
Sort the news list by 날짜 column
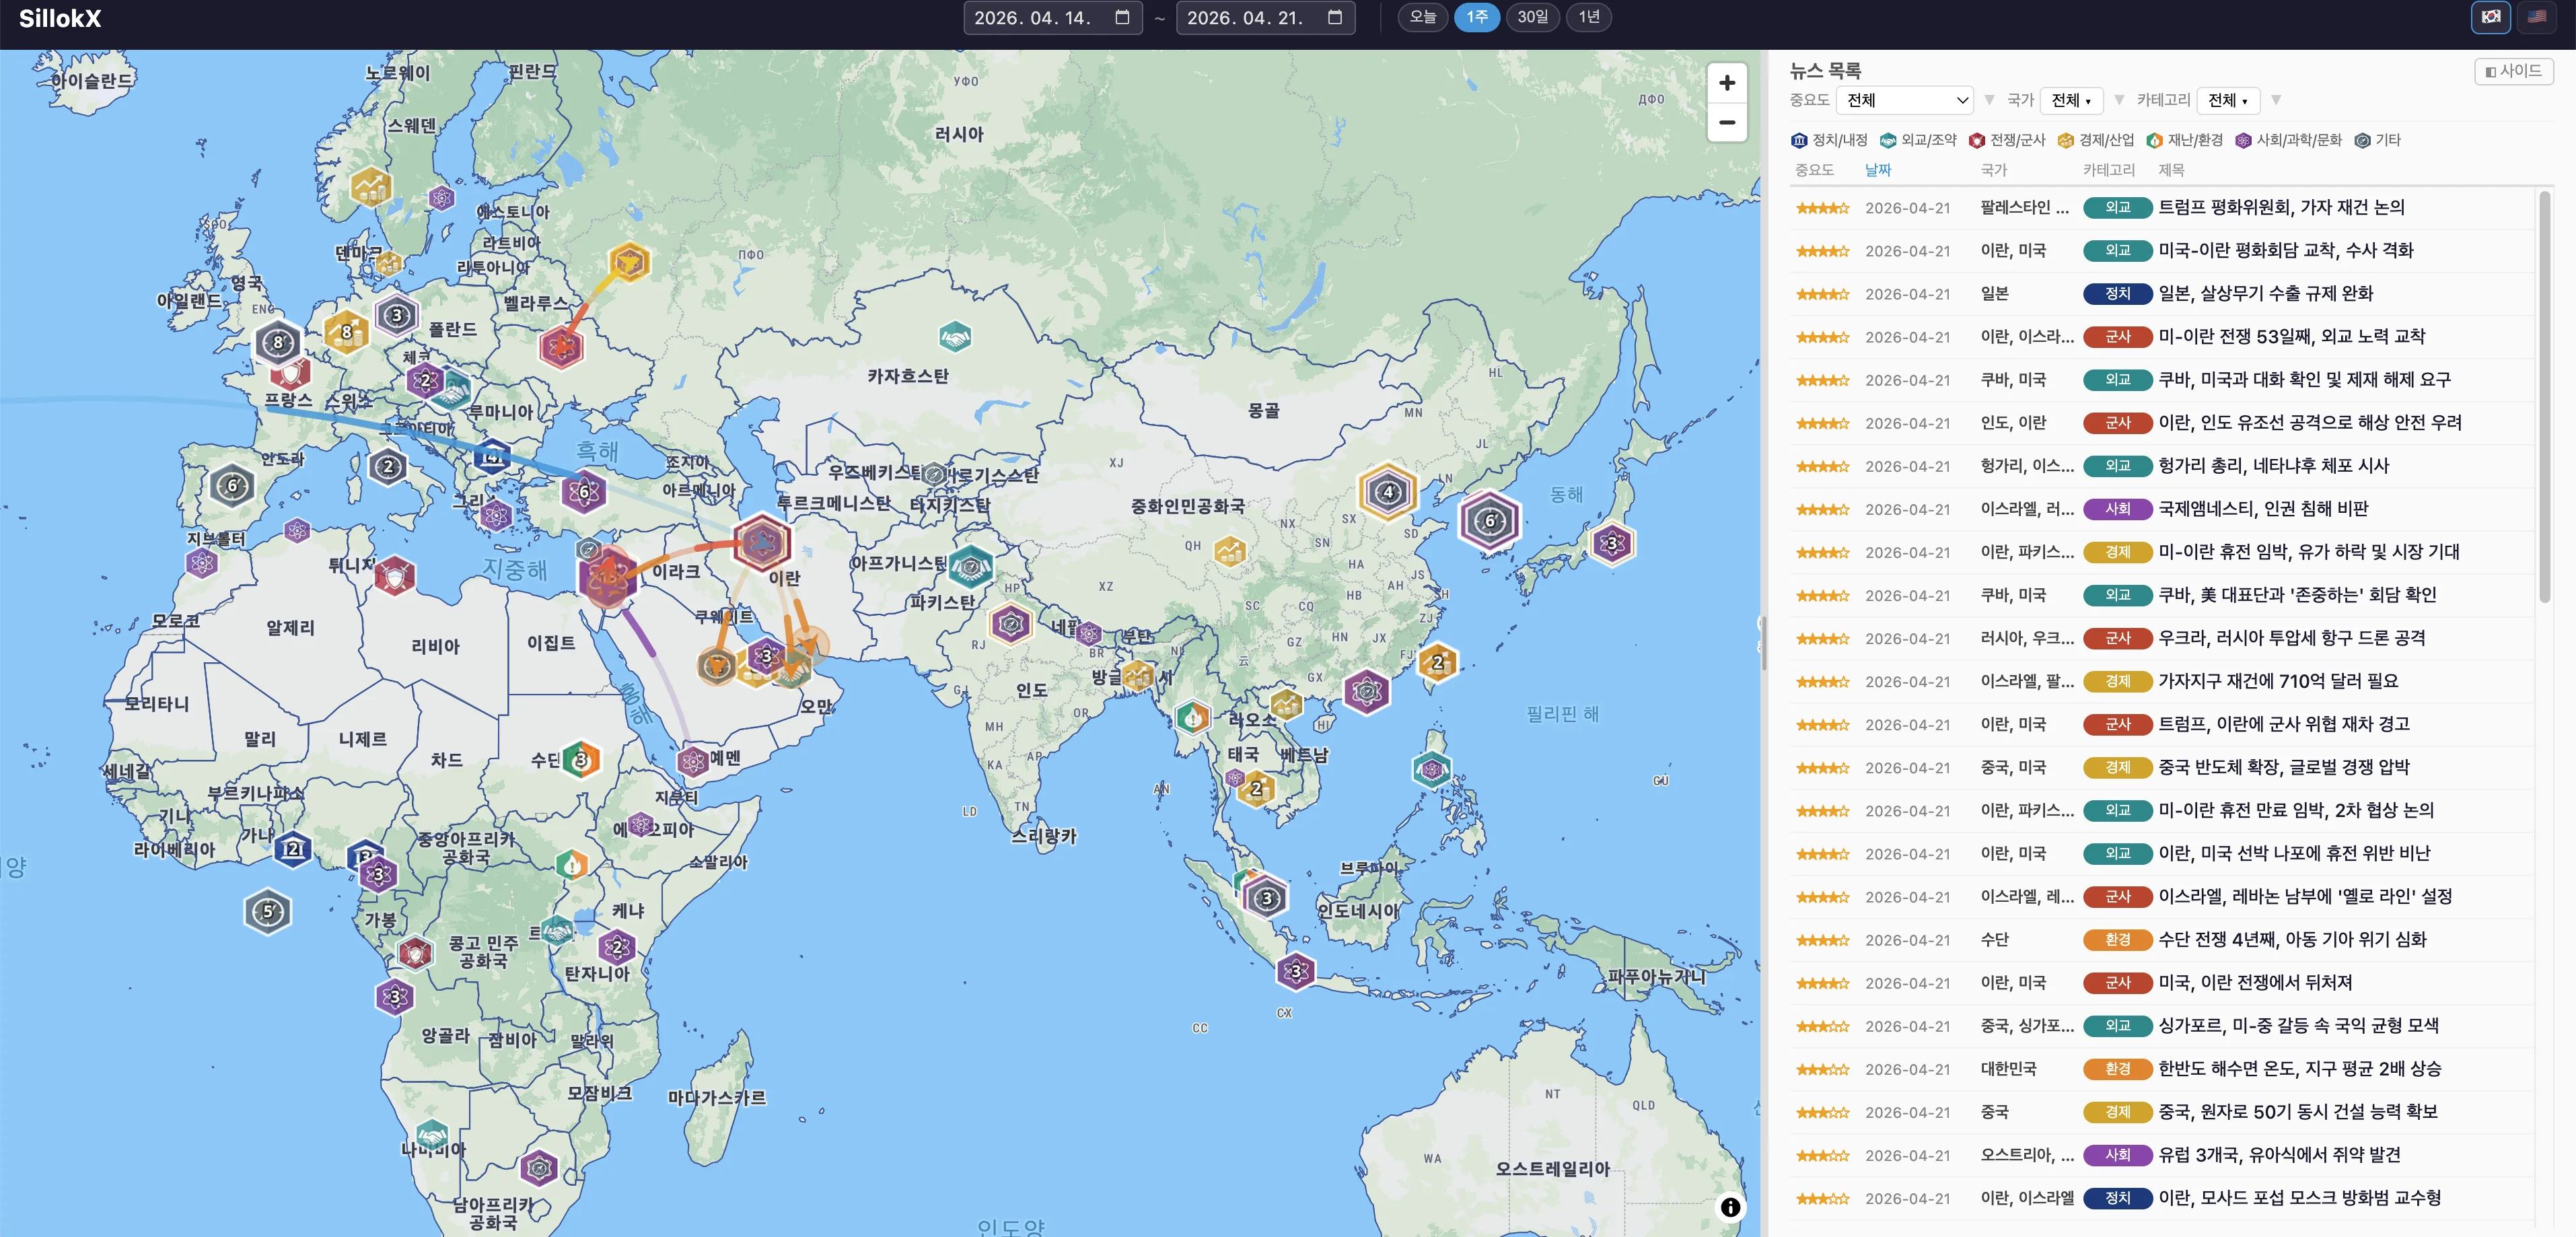(x=1878, y=170)
